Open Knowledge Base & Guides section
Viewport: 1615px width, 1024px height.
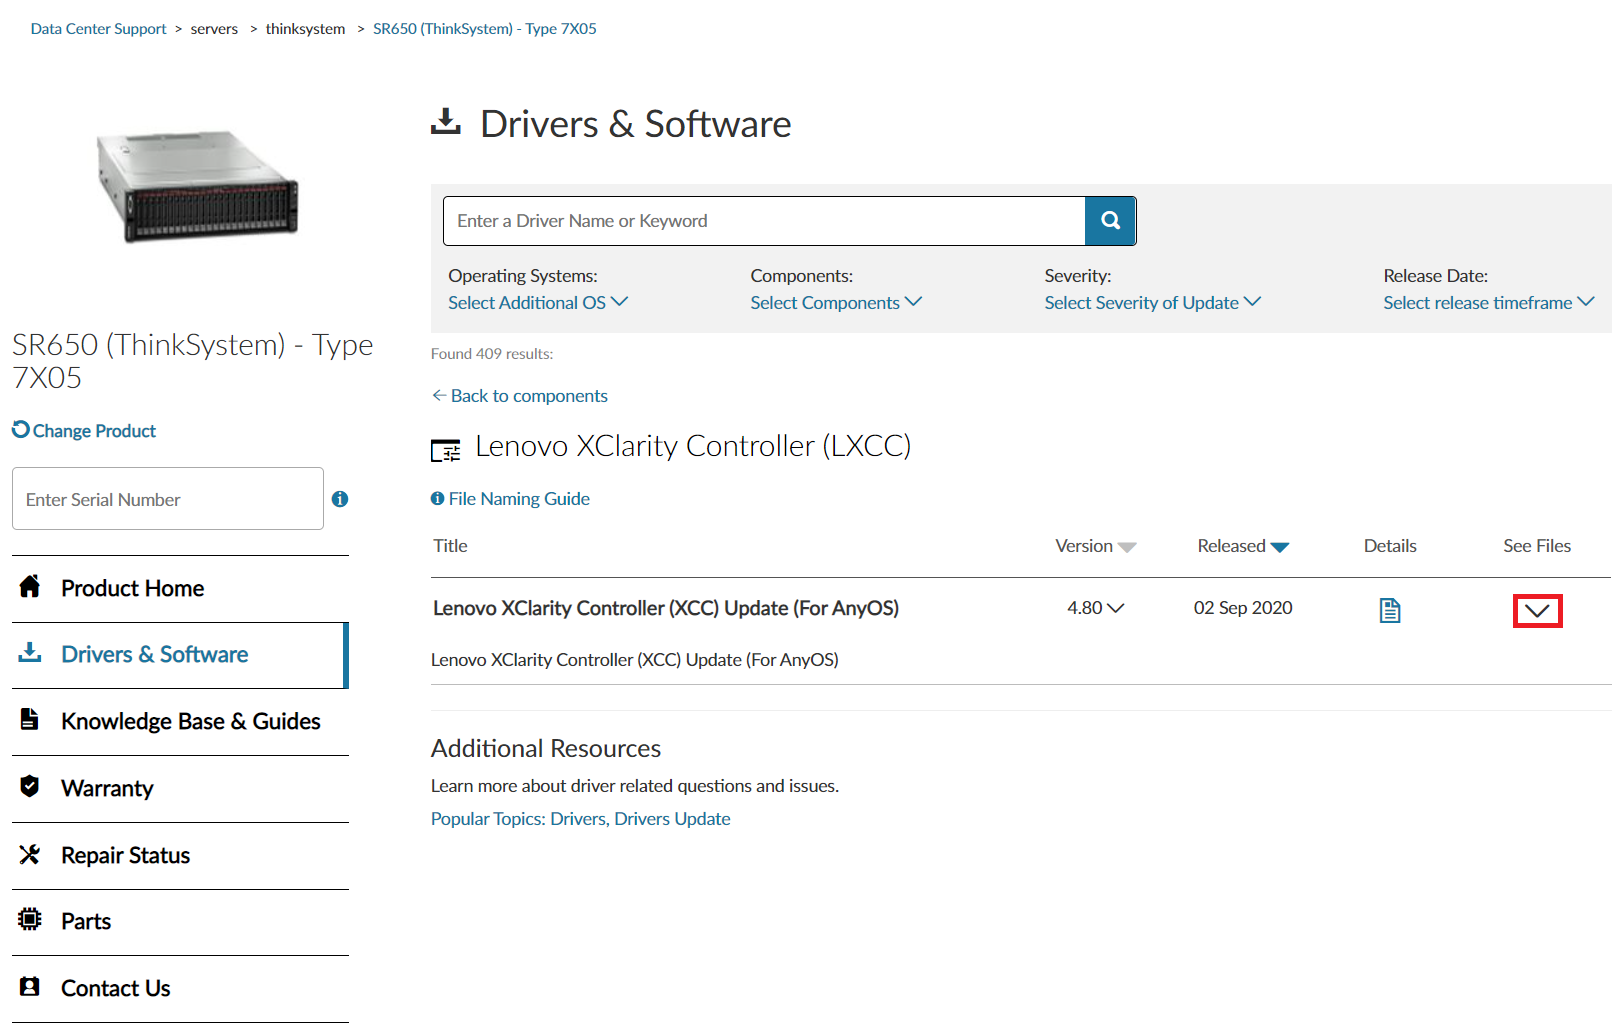[x=180, y=722]
